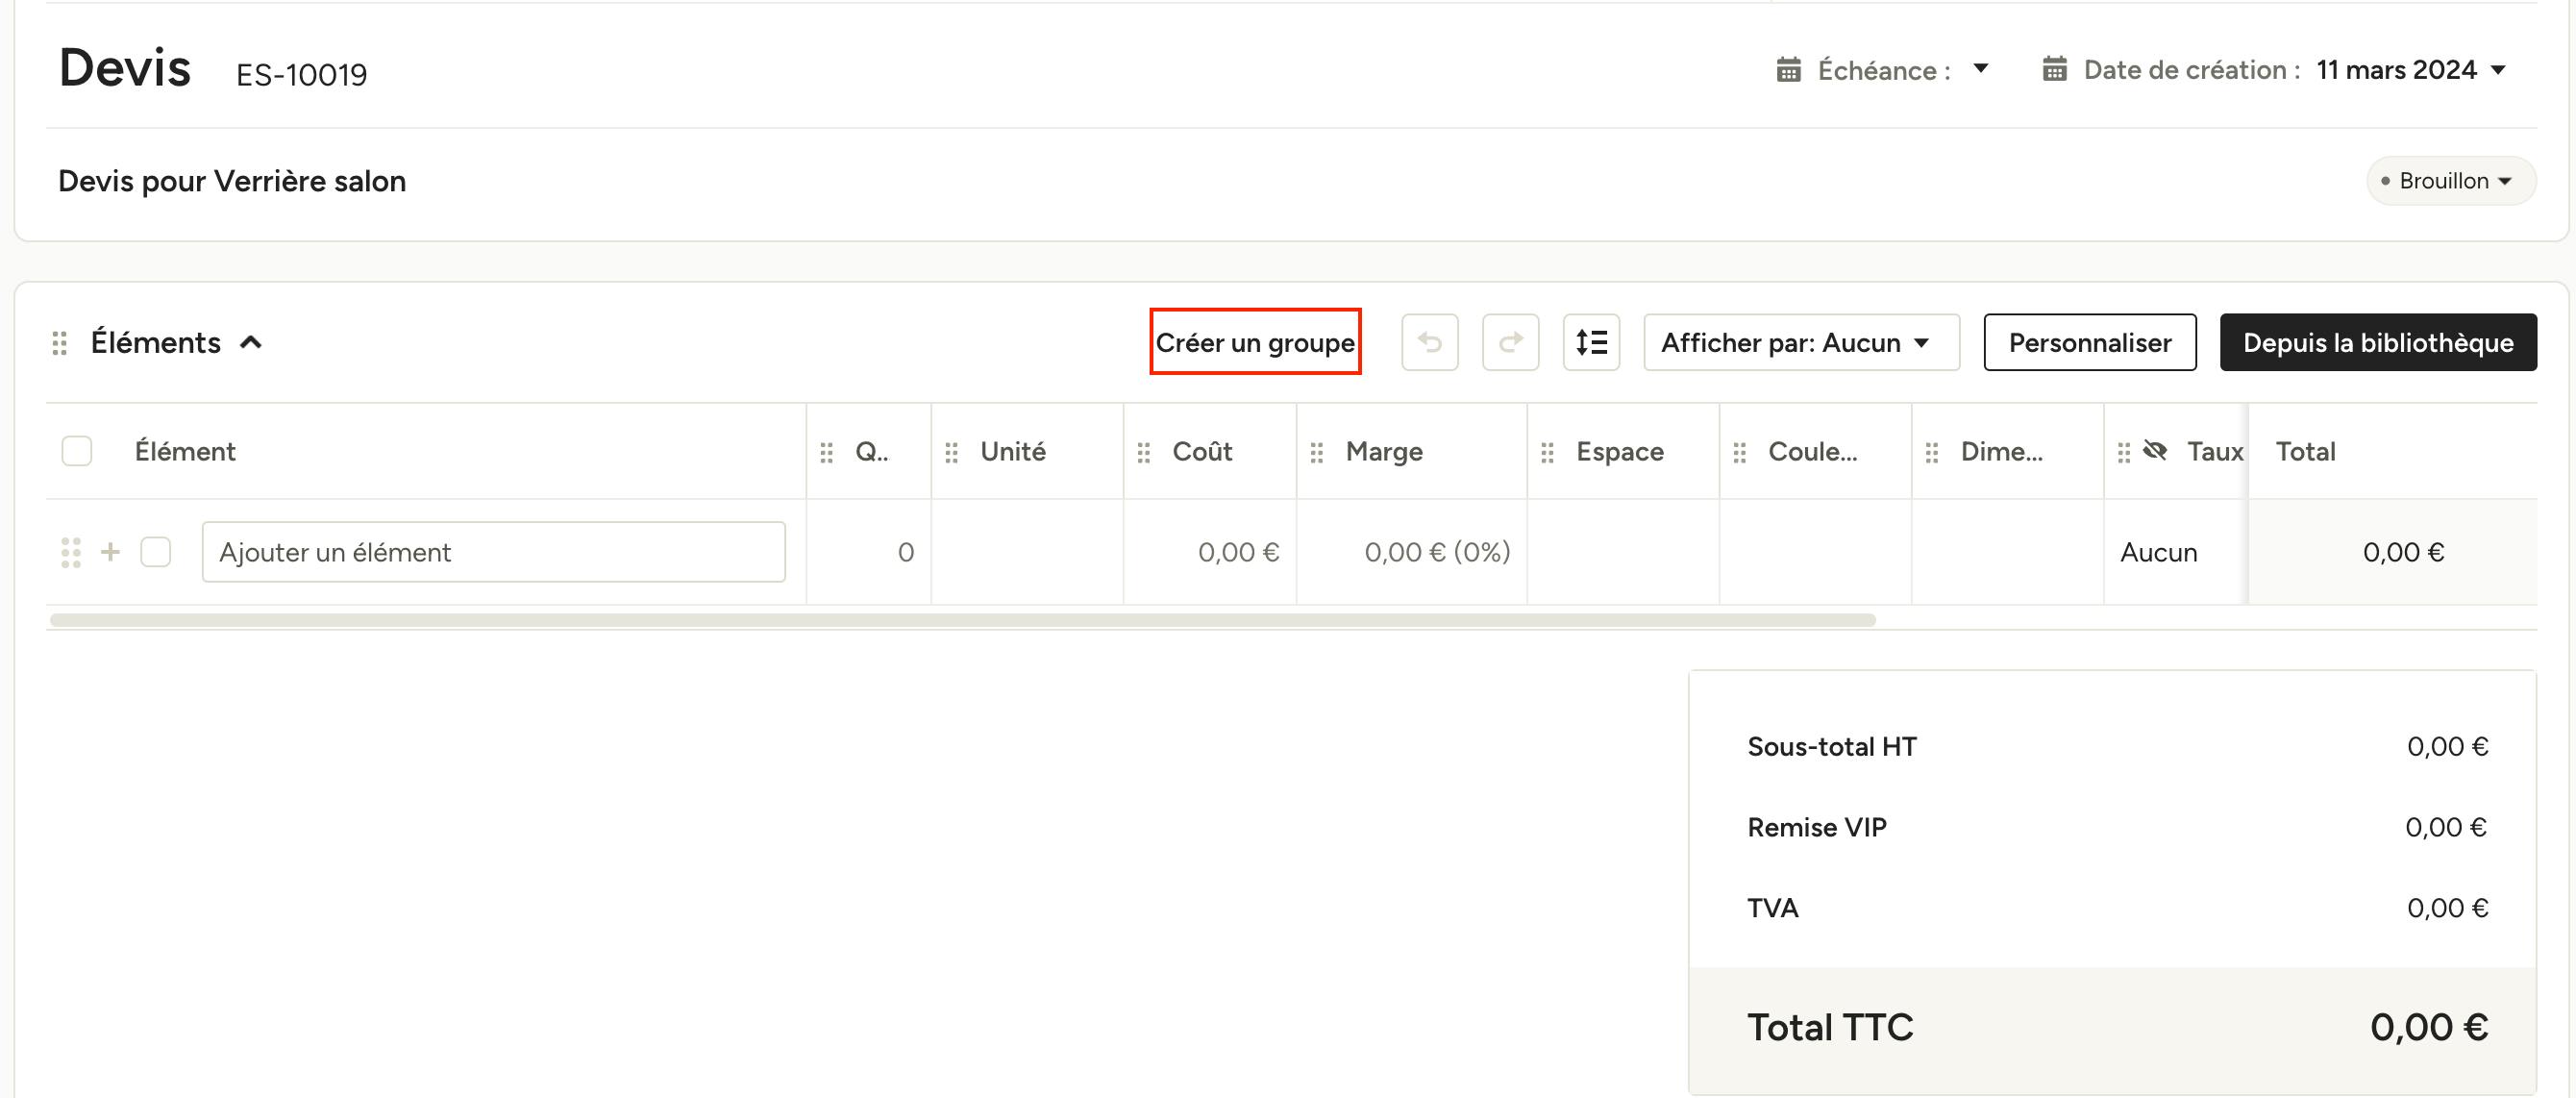Image resolution: width=2576 pixels, height=1098 pixels.
Task: Click the Remise VIP label
Action: pyautogui.click(x=1816, y=827)
